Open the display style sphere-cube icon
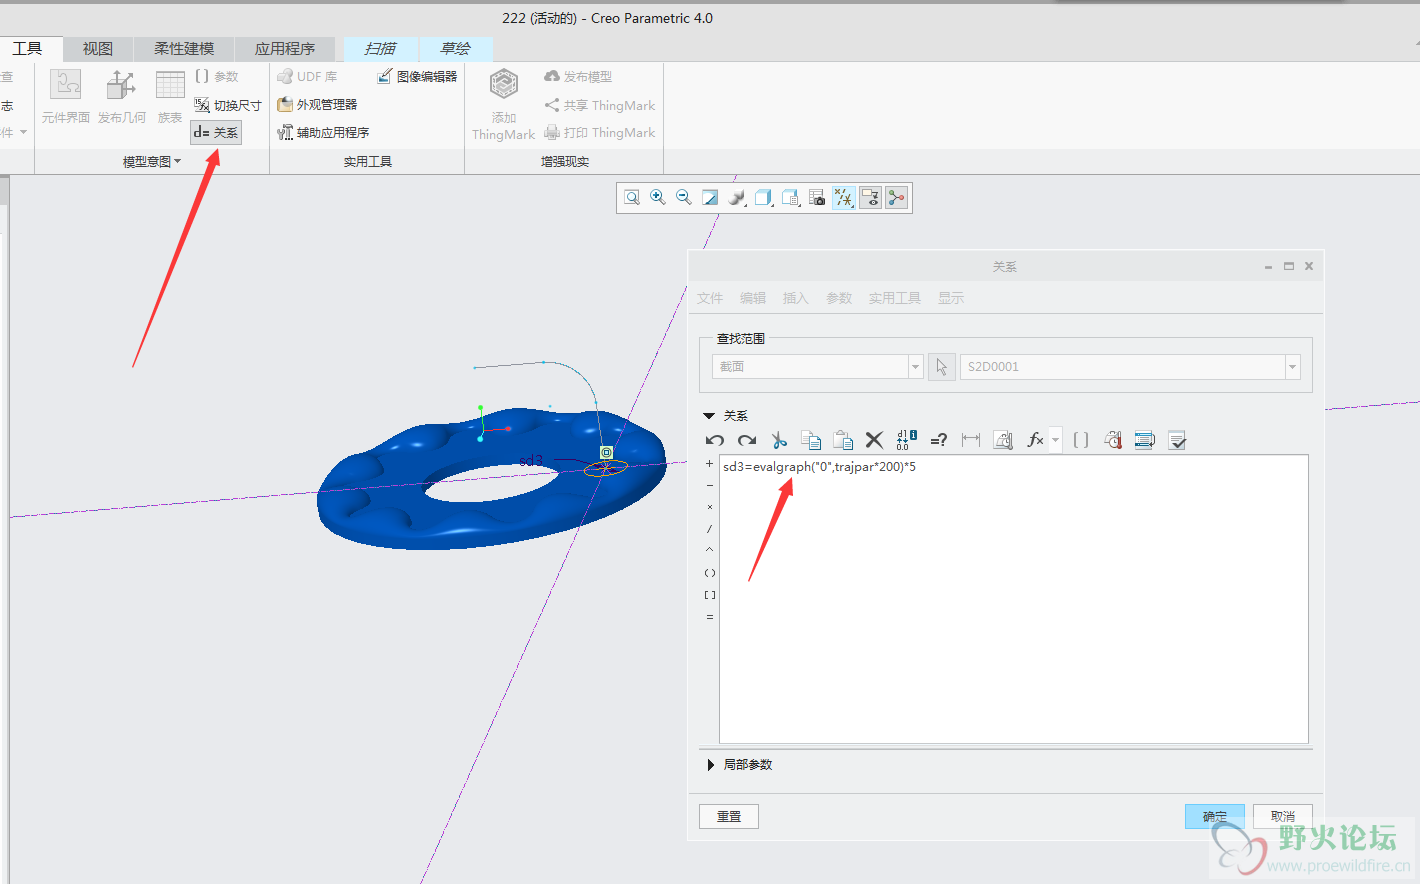The width and height of the screenshot is (1420, 884). [737, 198]
